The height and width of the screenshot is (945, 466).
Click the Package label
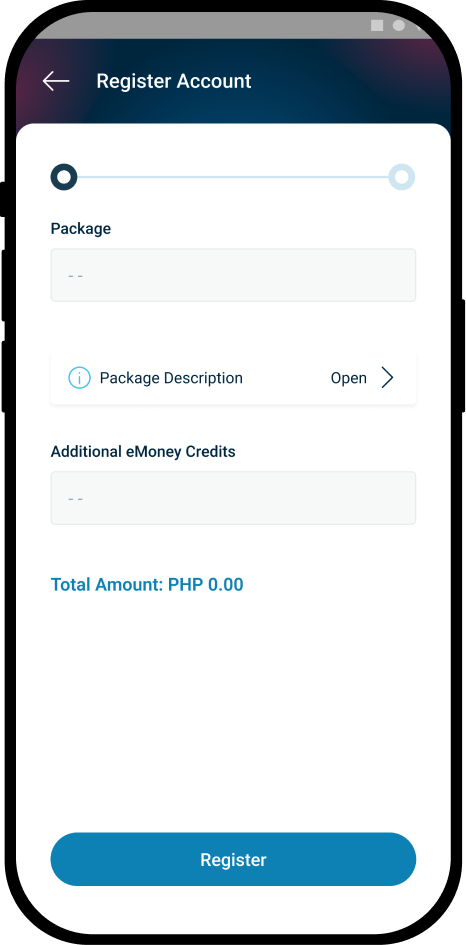(81, 229)
